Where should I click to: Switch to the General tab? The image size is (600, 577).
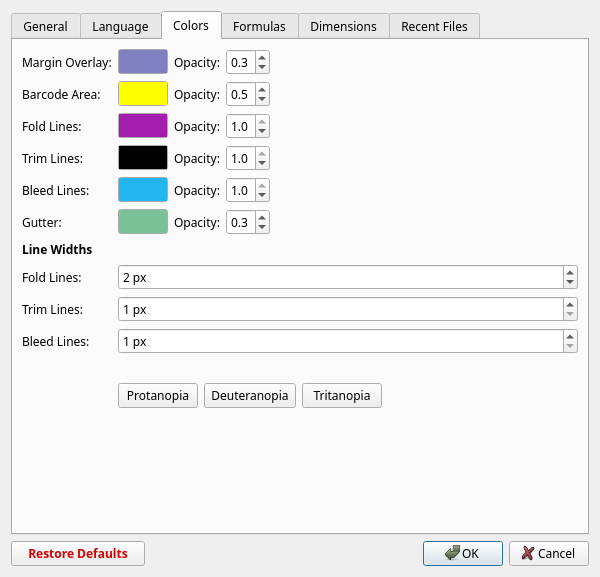(45, 26)
